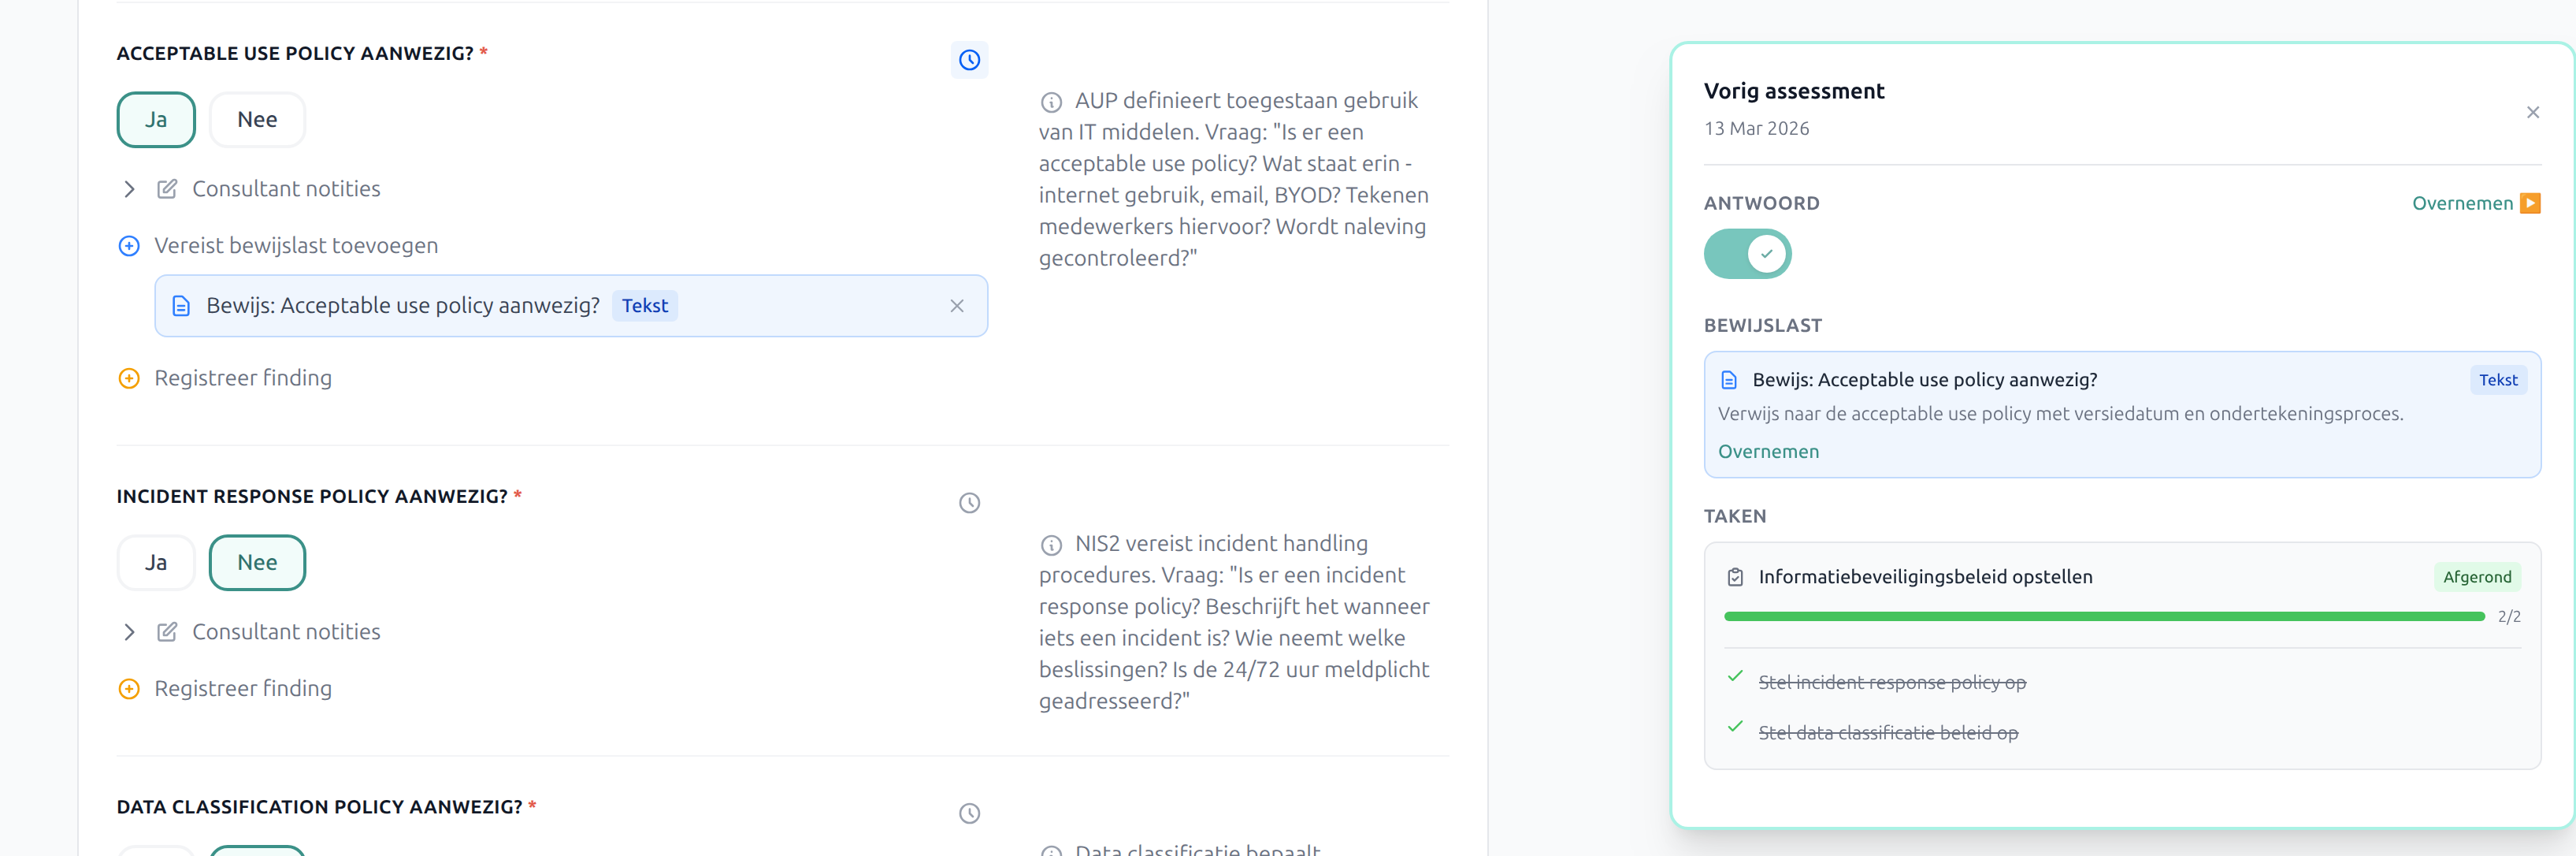Click Overnemen under the BEWIJSLAST section
2576x856 pixels.
click(x=1768, y=451)
